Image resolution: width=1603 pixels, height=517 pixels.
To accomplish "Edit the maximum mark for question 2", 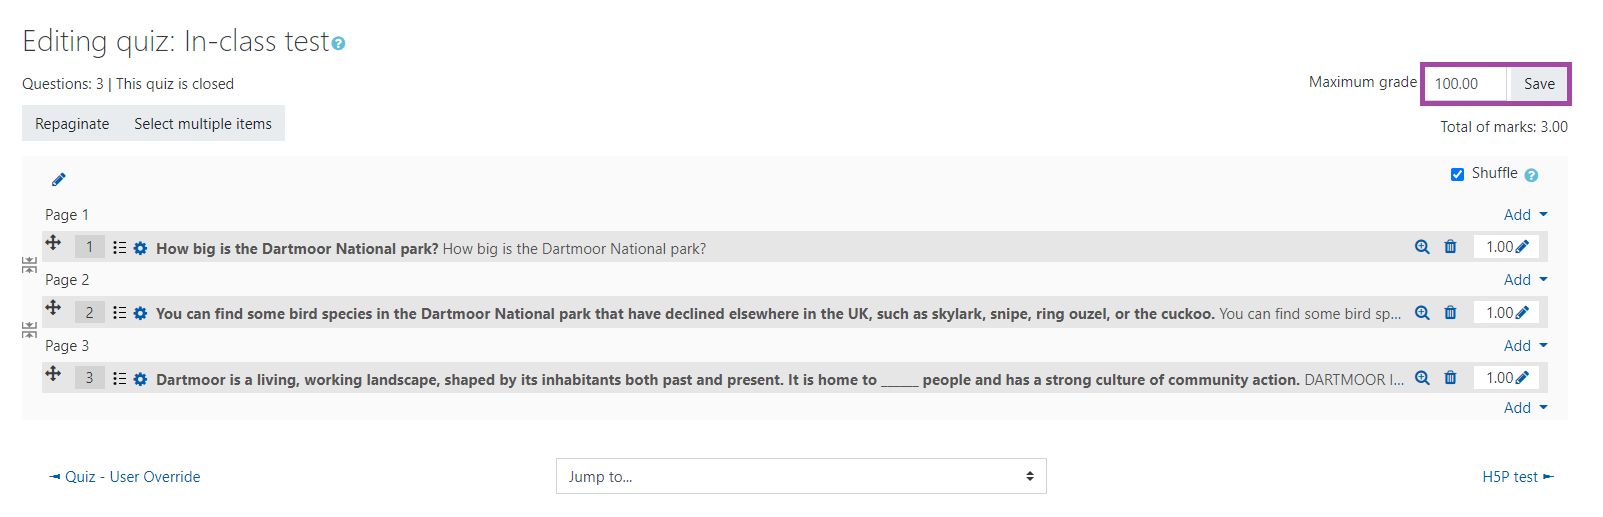I will pyautogui.click(x=1522, y=313).
